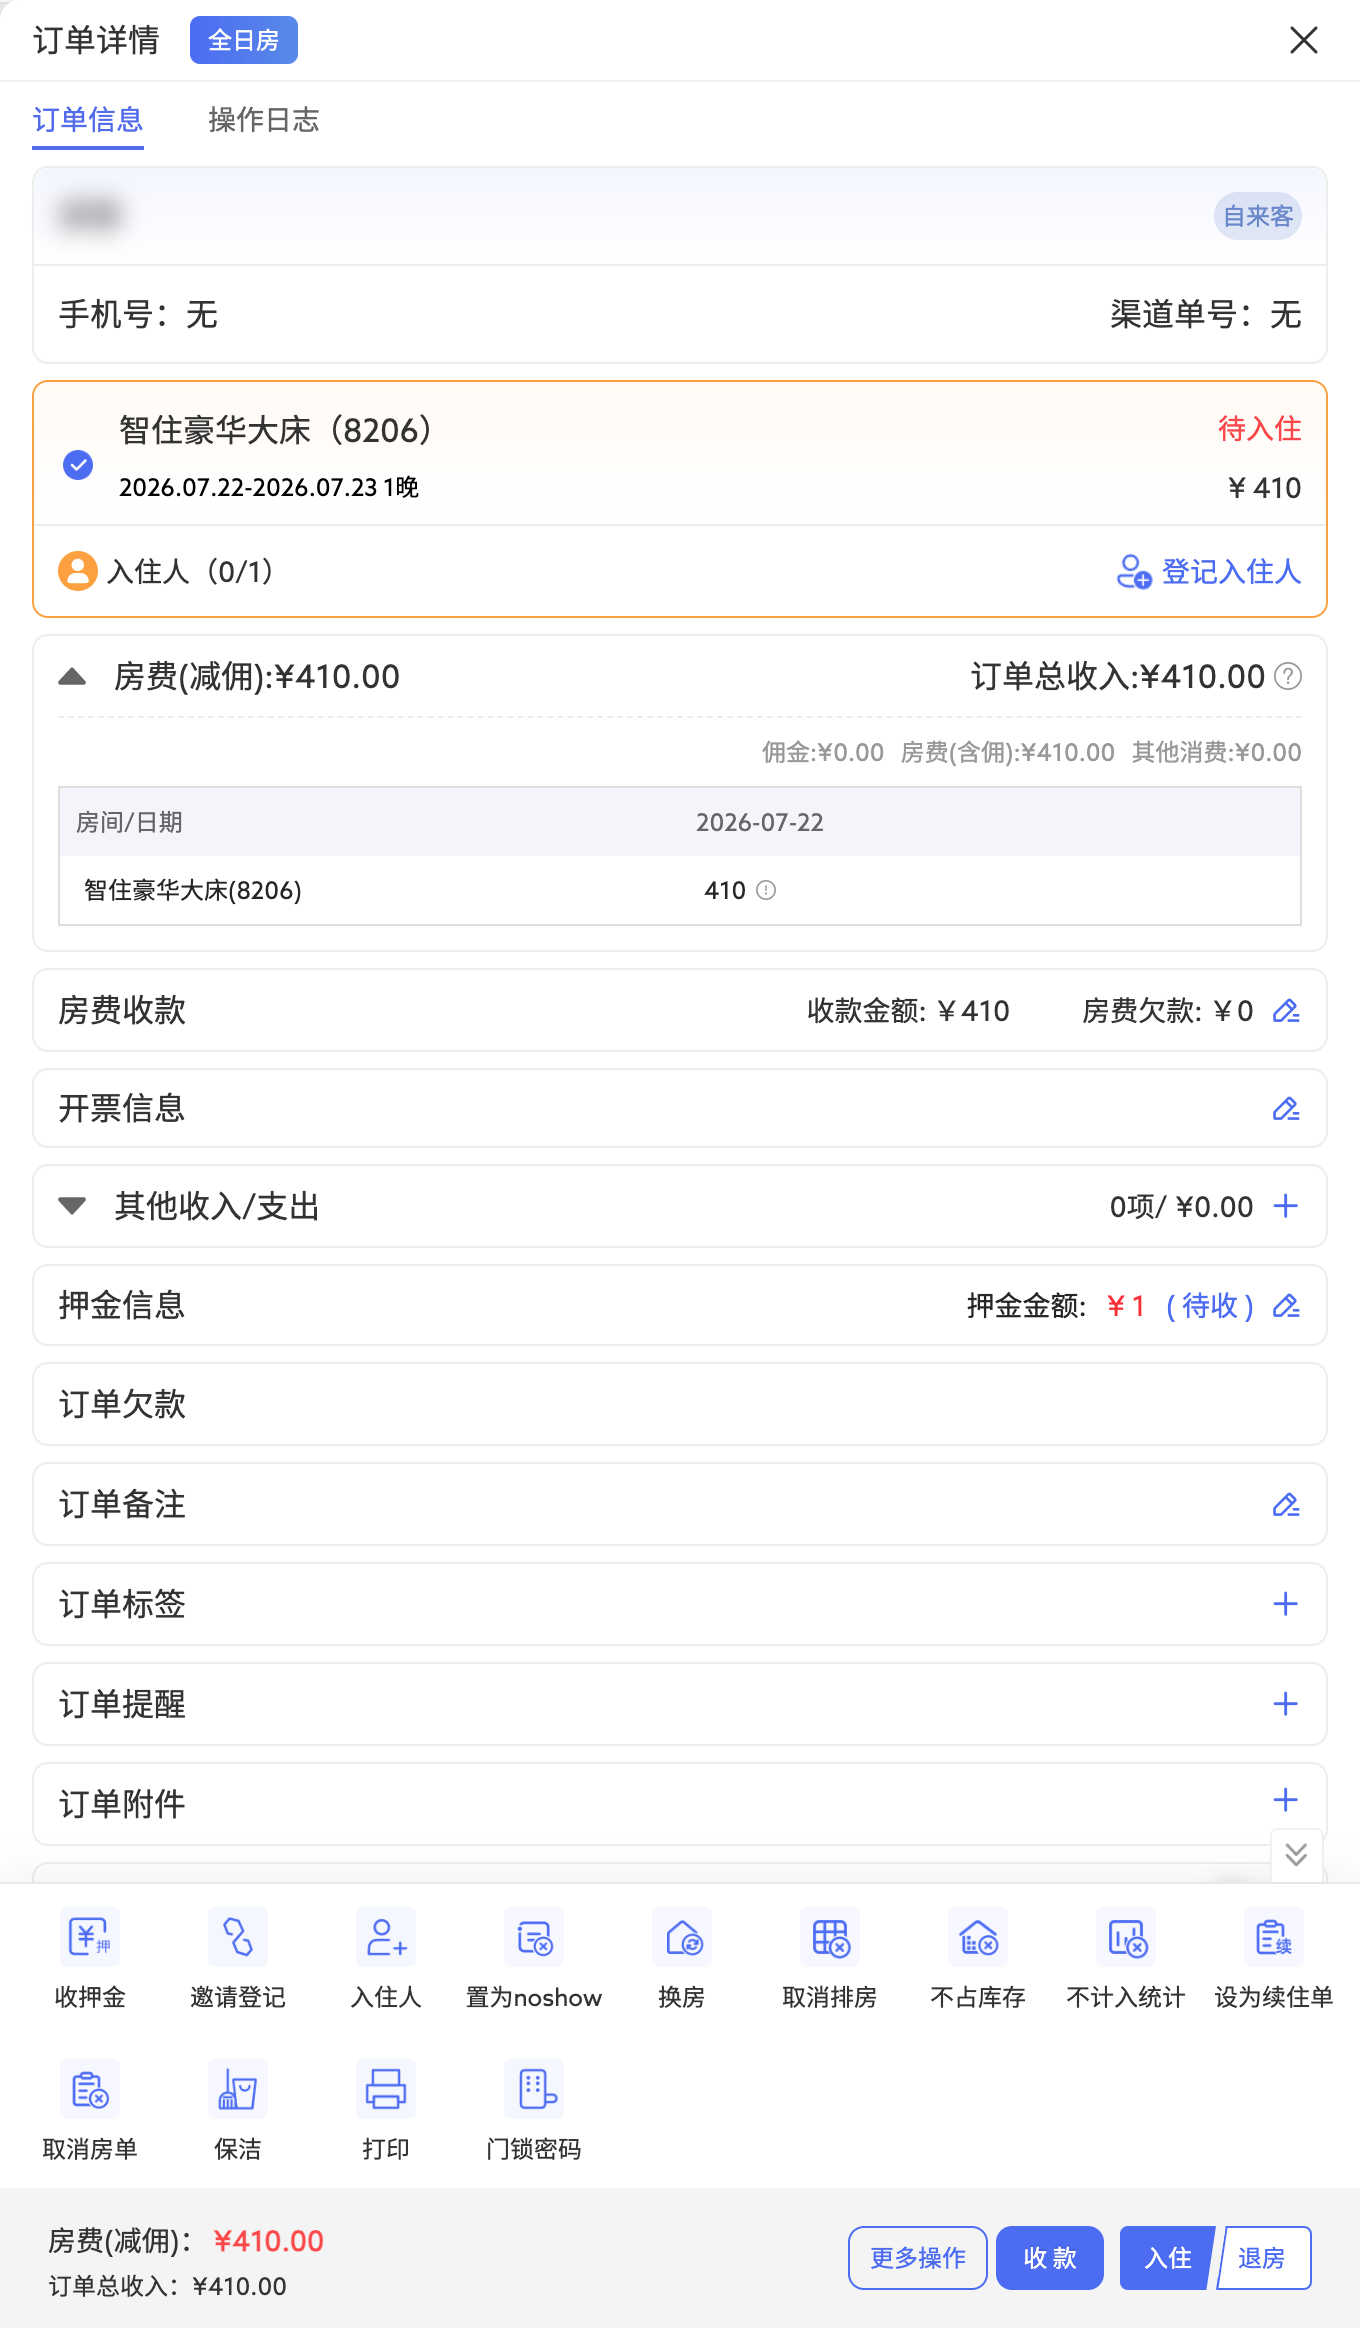1360x2328 pixels.
Task: Click the 收押金 deposit icon
Action: point(90,1938)
